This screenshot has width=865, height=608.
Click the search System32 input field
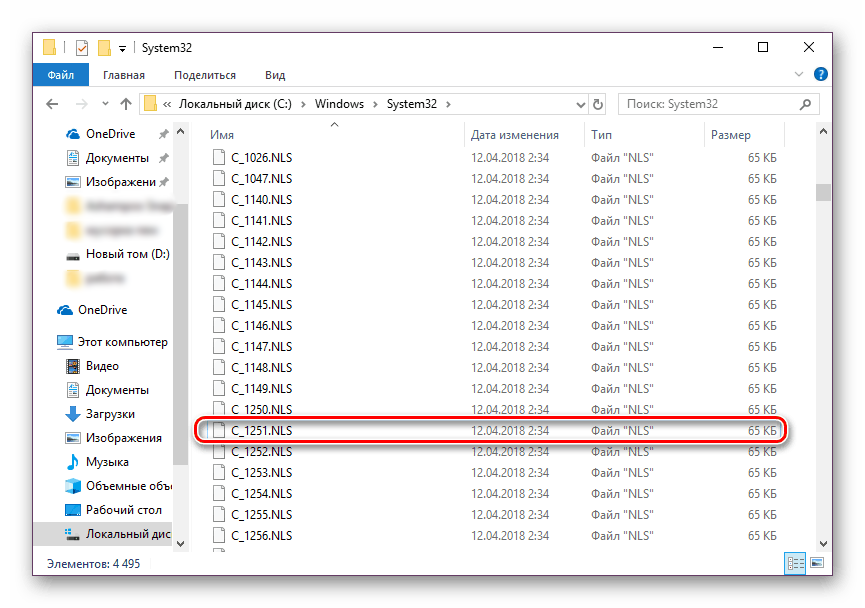709,104
